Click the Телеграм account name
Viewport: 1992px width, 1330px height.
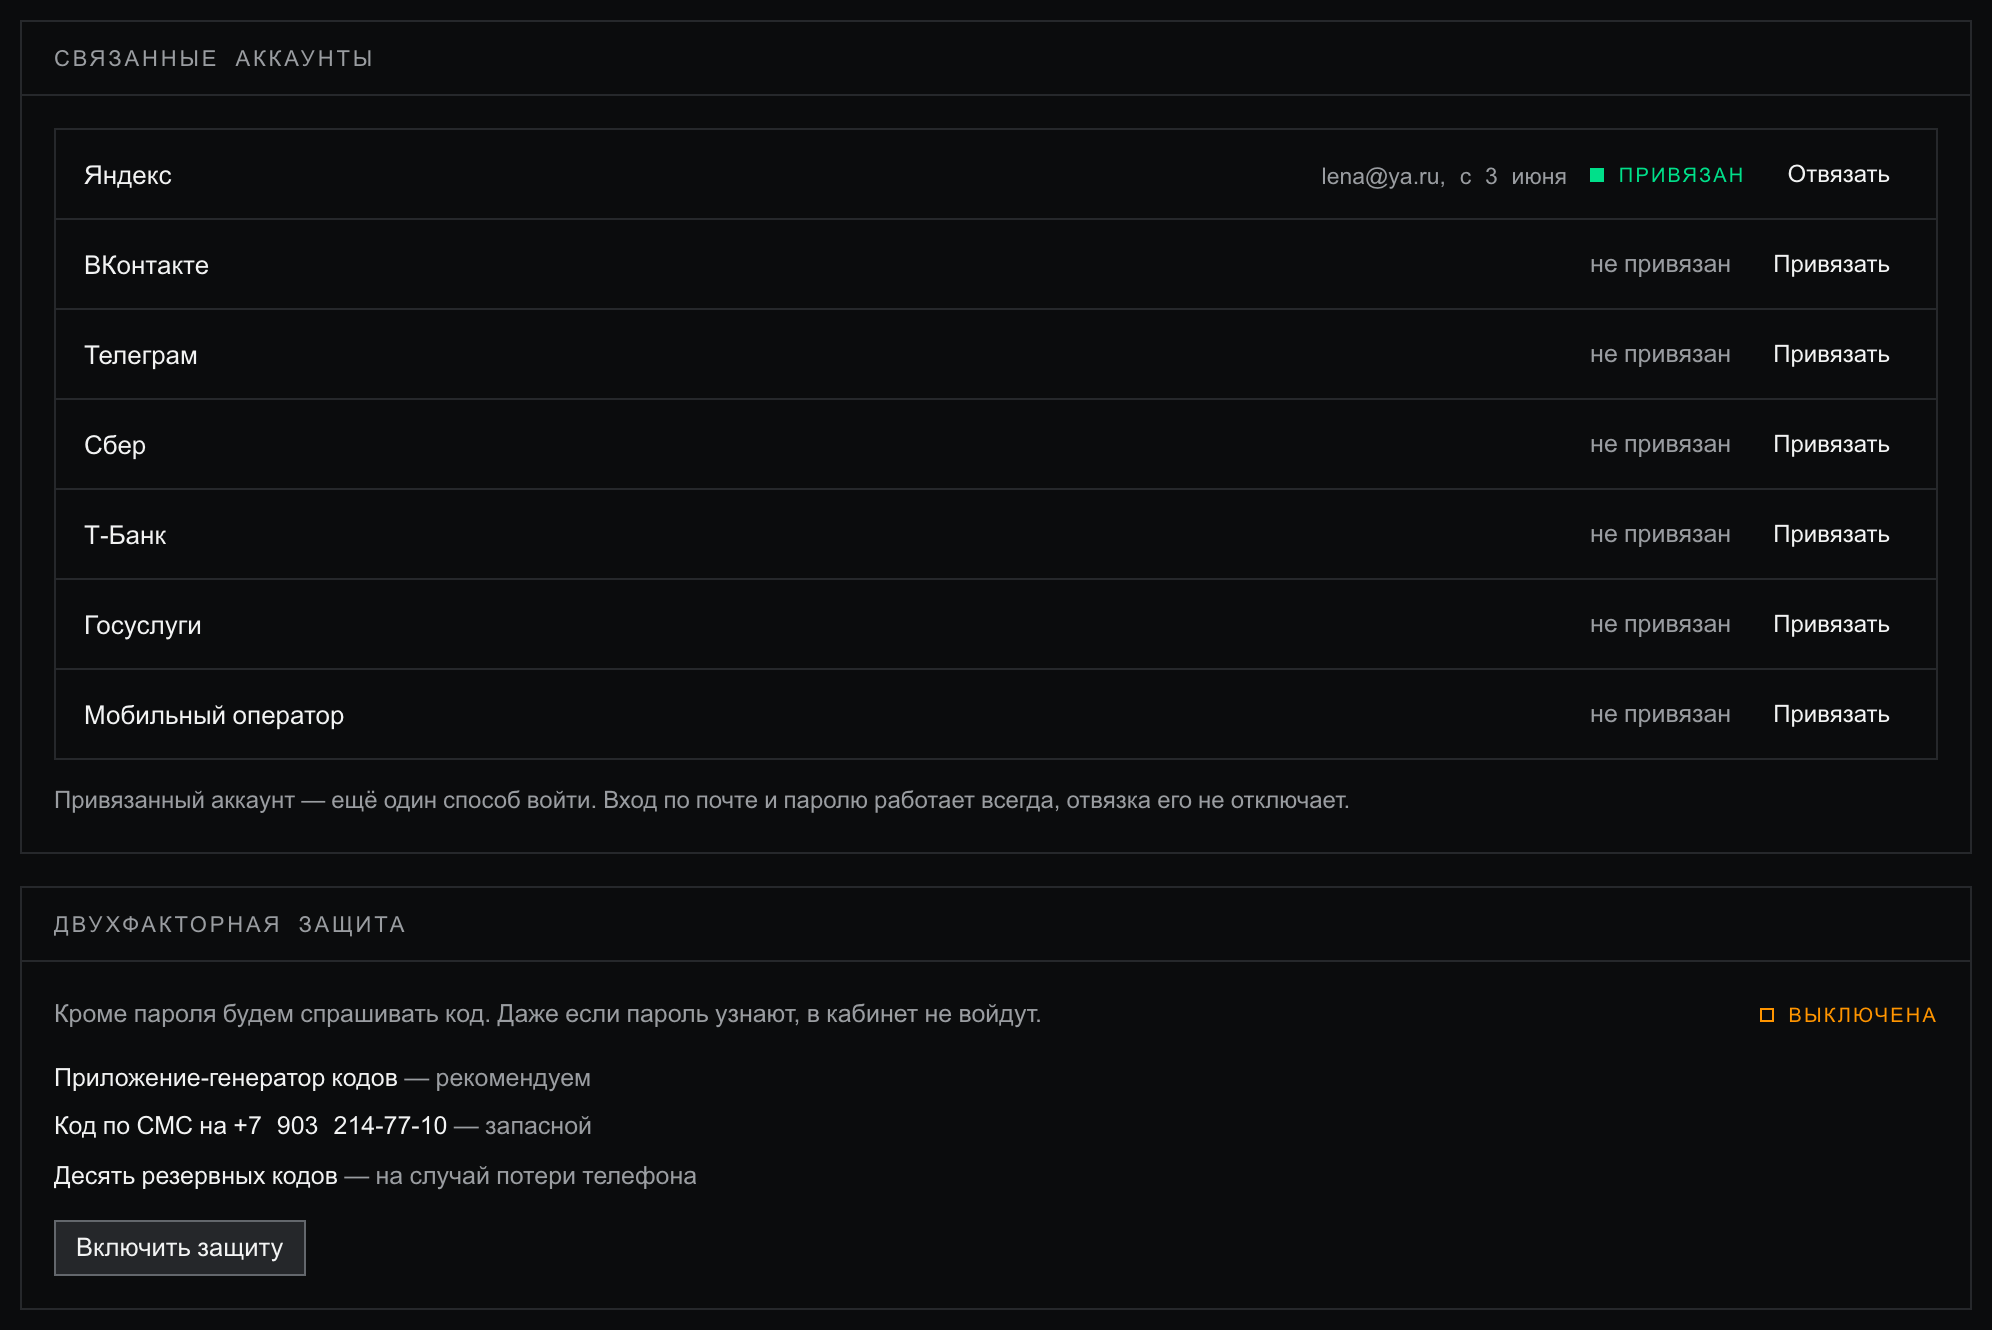(141, 355)
